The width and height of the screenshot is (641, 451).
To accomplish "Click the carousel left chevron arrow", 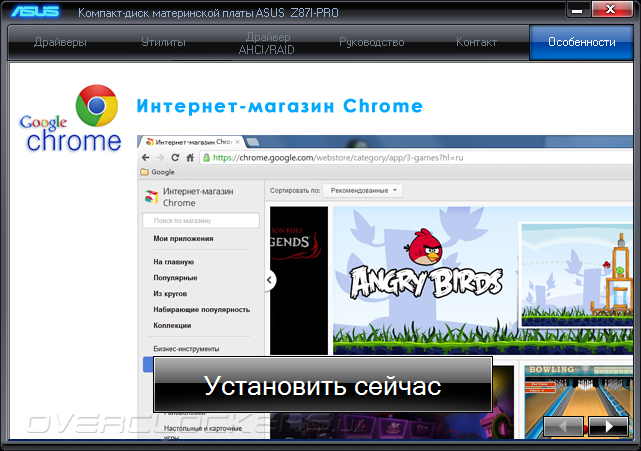I will [x=269, y=280].
